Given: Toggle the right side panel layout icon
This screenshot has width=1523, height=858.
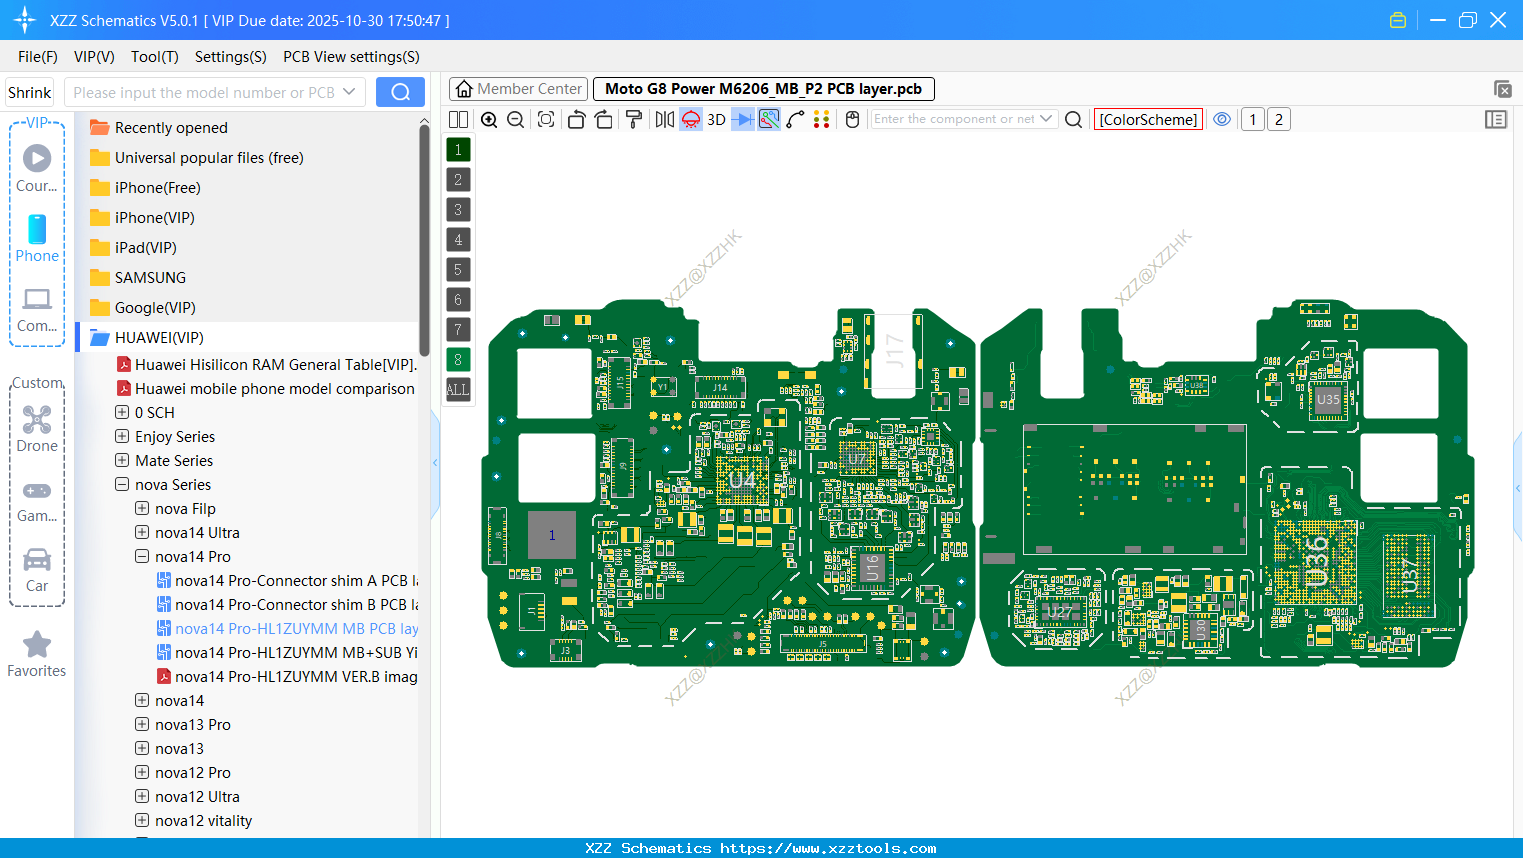Looking at the screenshot, I should [x=1496, y=119].
